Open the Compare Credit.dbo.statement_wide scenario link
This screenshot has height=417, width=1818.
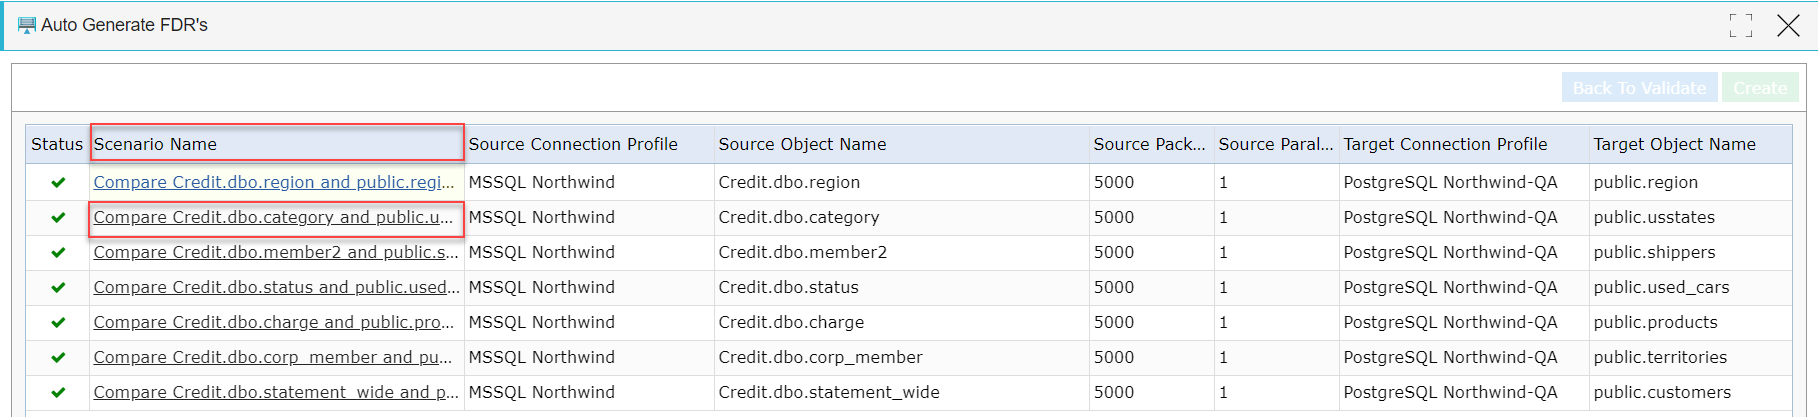point(276,392)
